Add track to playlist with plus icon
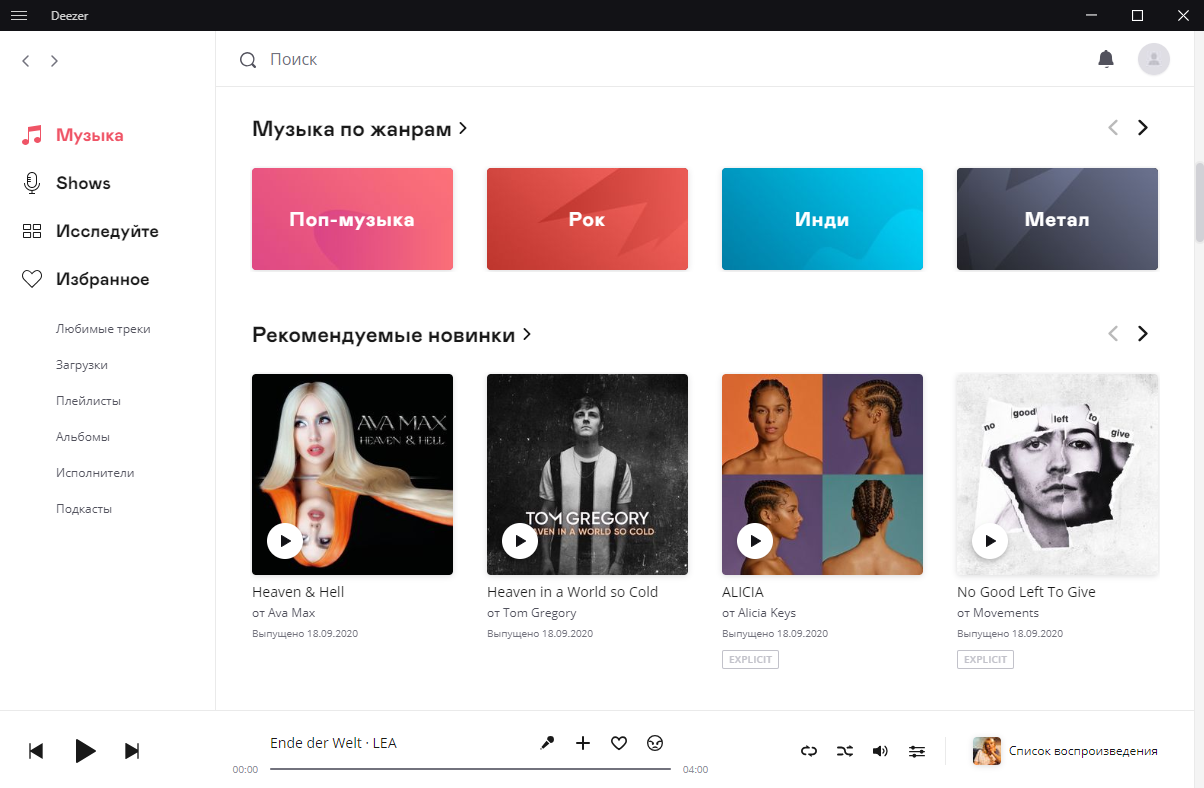The width and height of the screenshot is (1204, 788). [583, 743]
